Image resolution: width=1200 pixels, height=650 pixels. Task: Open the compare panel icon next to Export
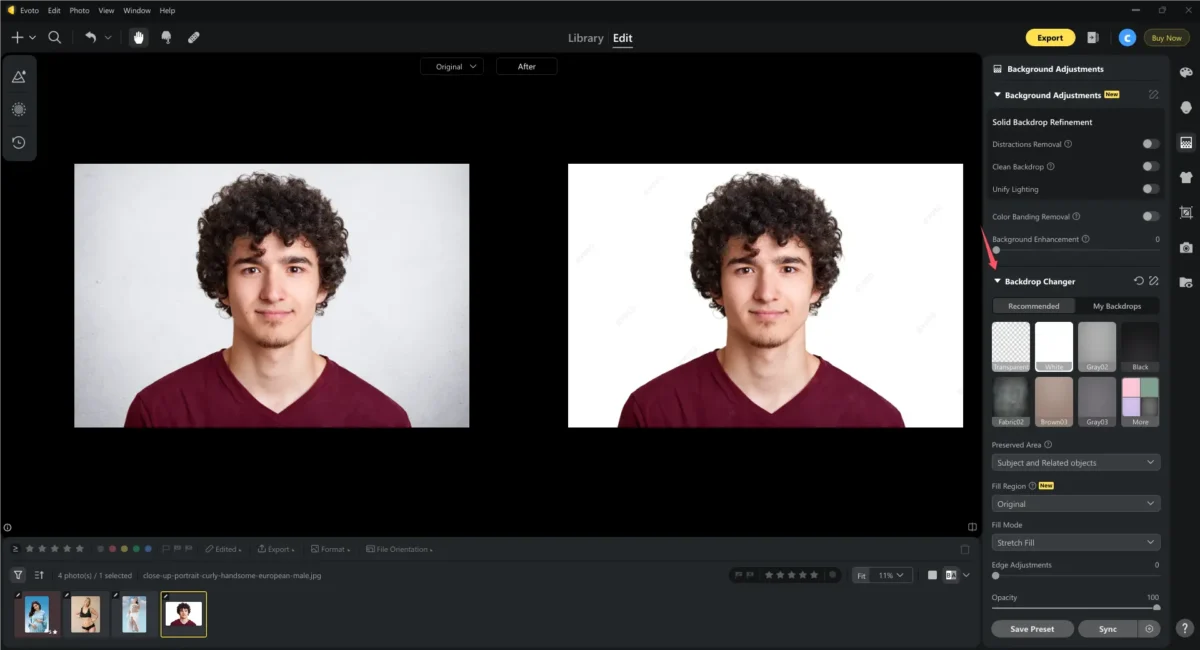coord(1093,38)
